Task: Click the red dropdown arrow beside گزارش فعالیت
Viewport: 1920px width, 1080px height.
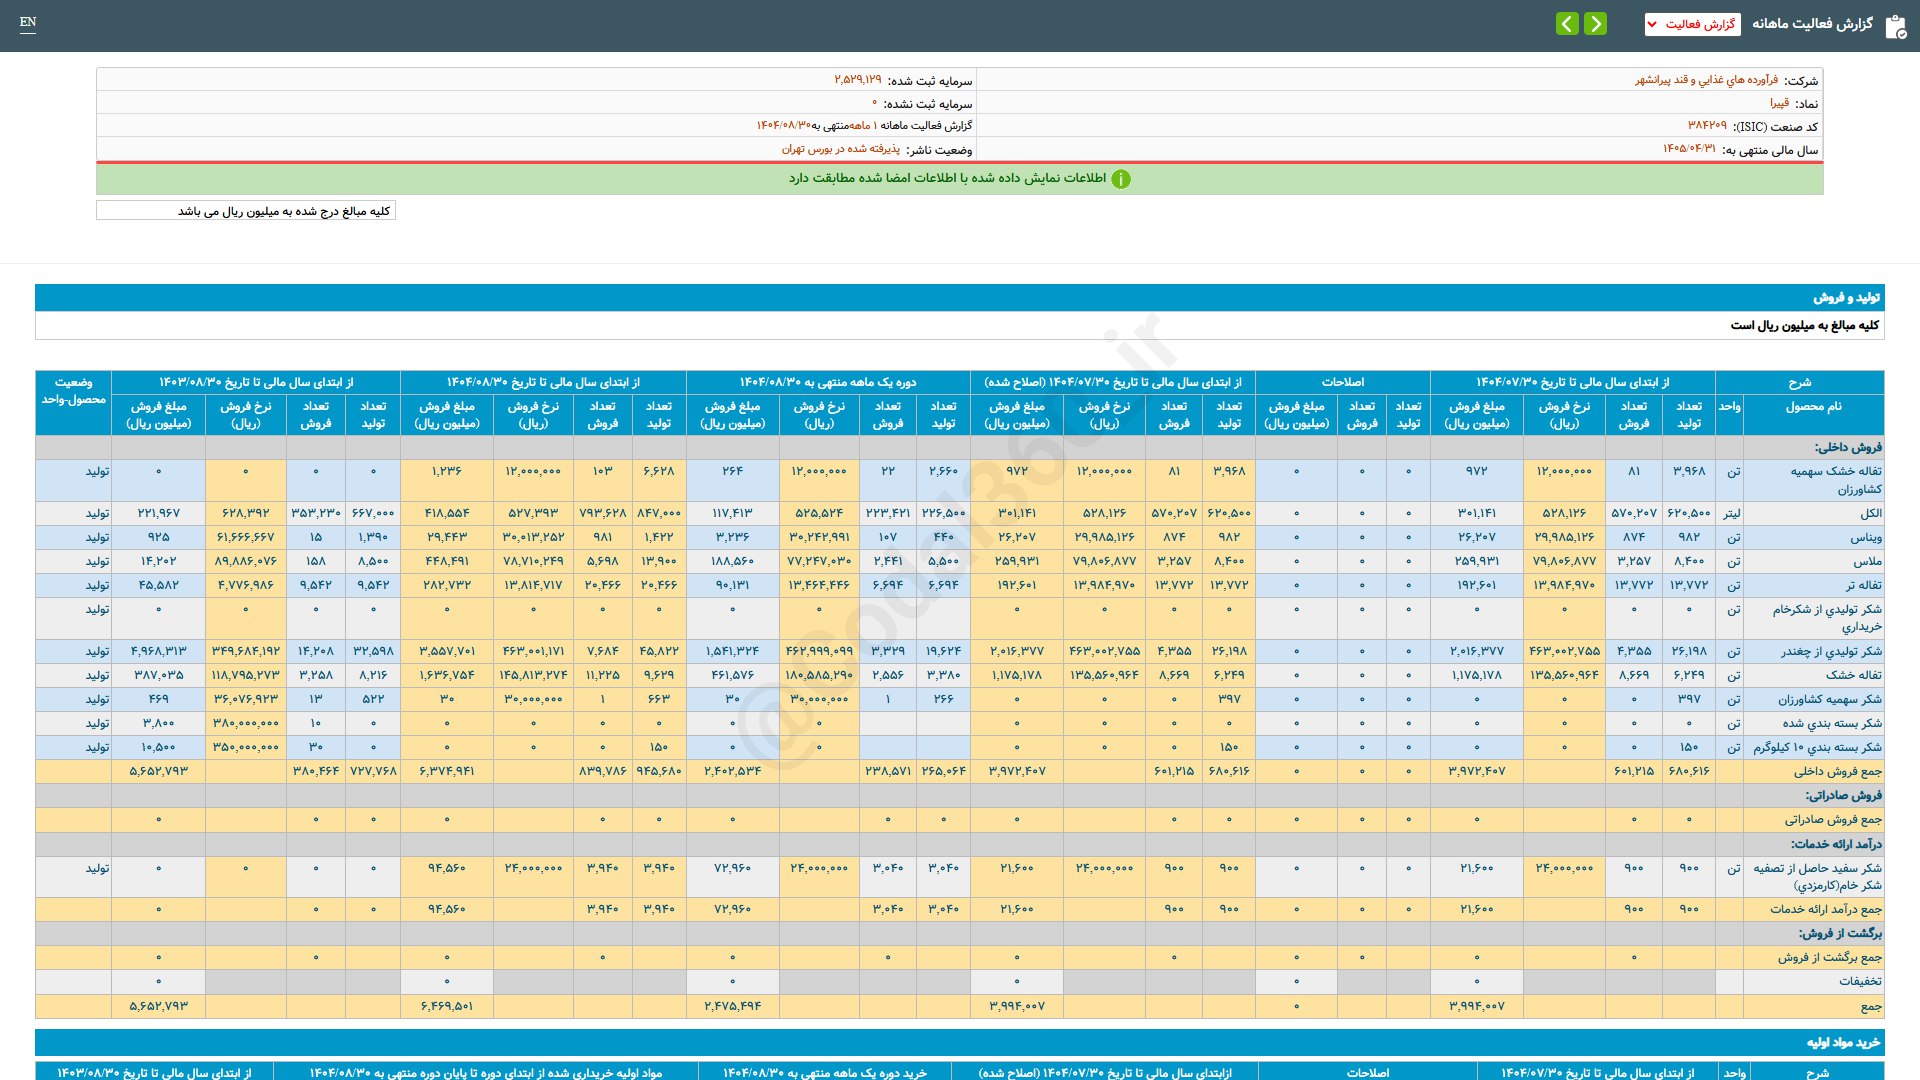Action: pyautogui.click(x=1652, y=24)
